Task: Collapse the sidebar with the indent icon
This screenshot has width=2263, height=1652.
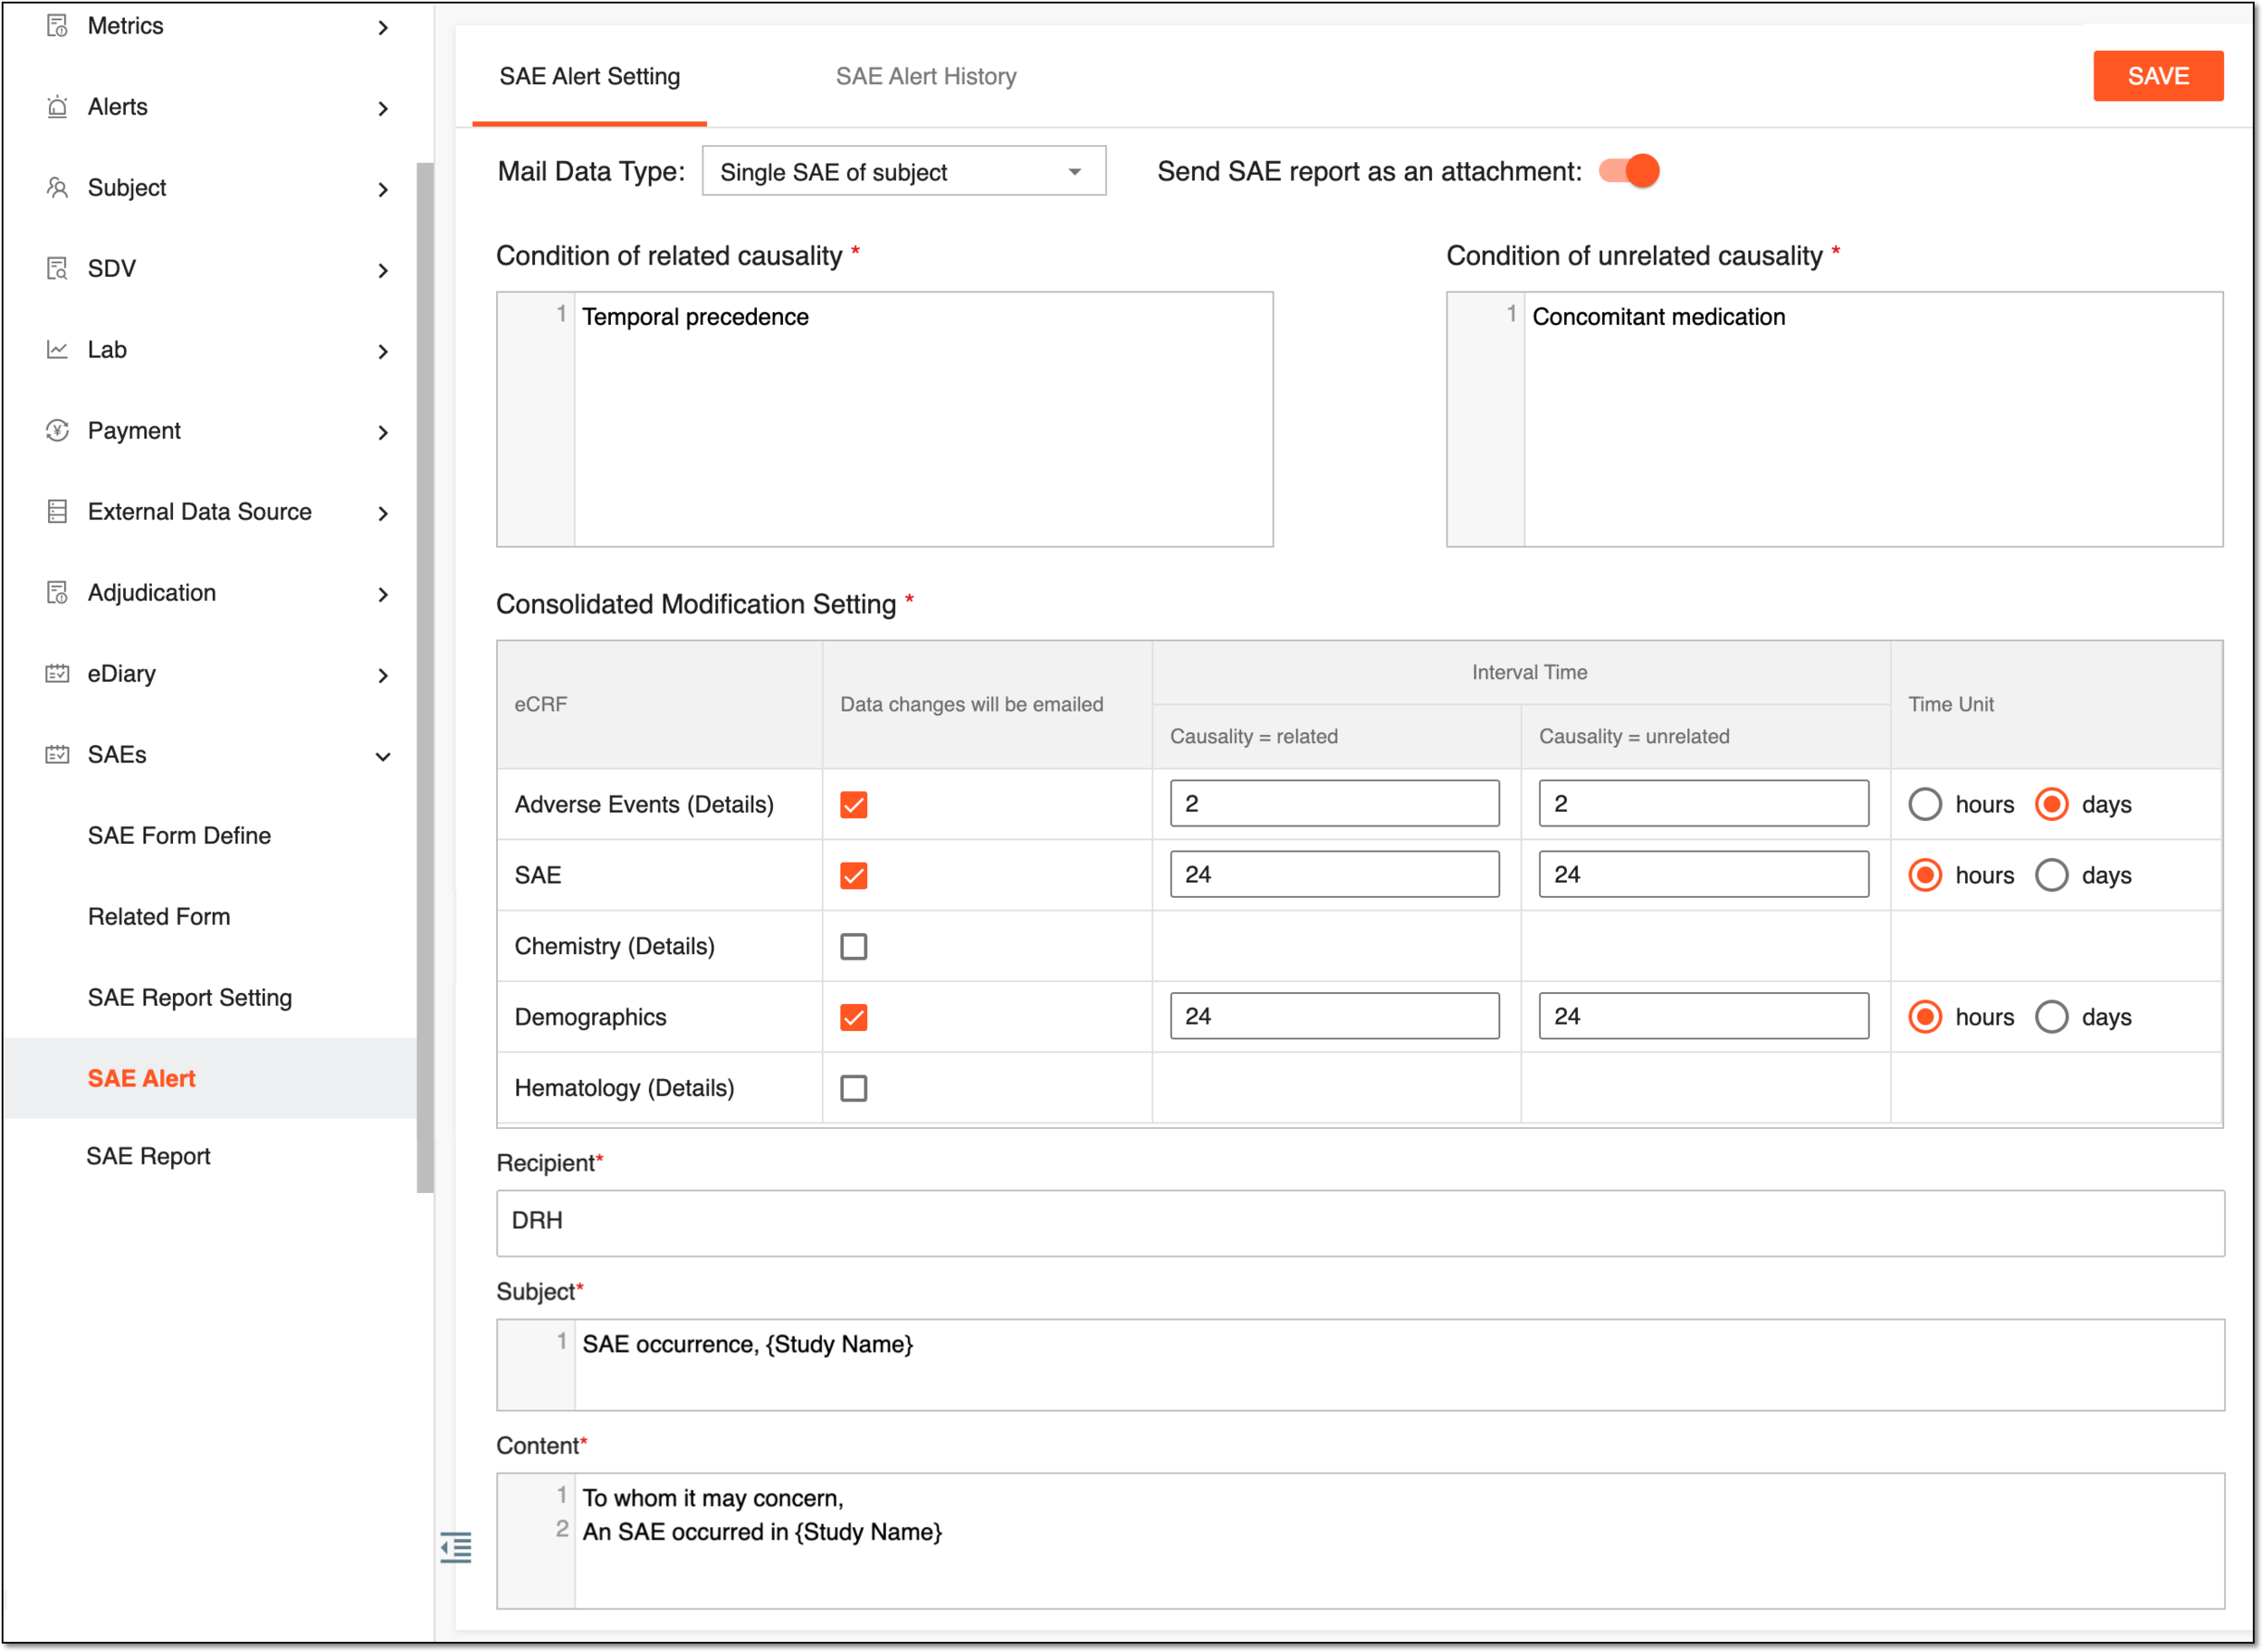Action: (x=456, y=1548)
